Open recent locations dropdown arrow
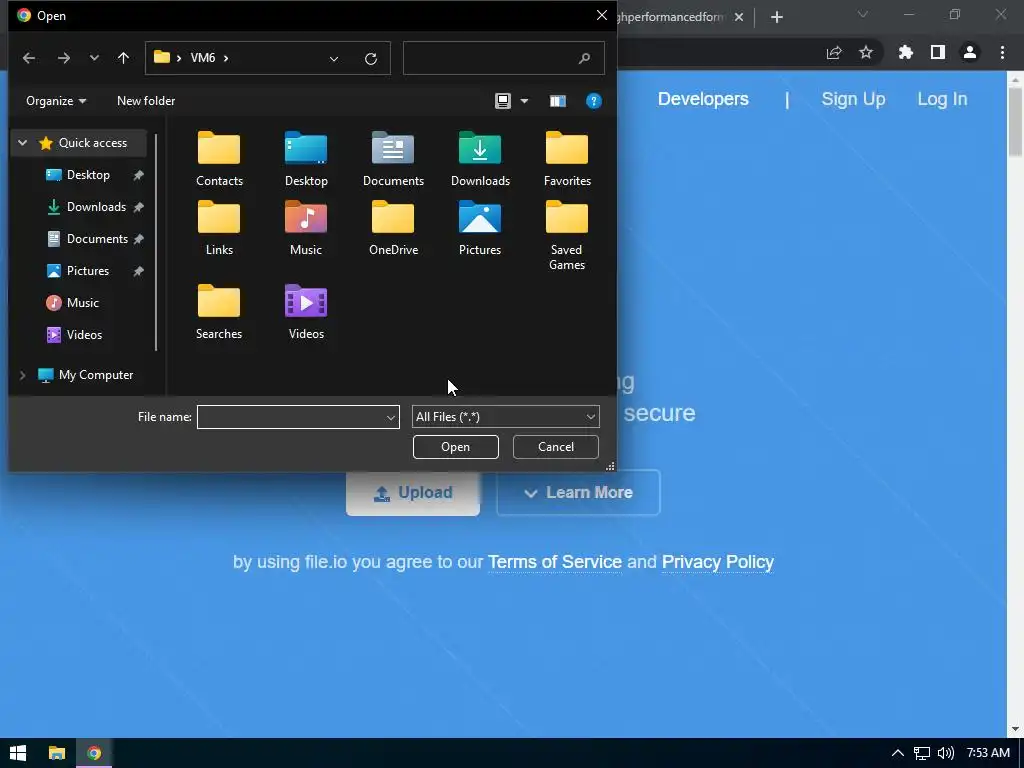This screenshot has height=768, width=1024. pyautogui.click(x=94, y=58)
